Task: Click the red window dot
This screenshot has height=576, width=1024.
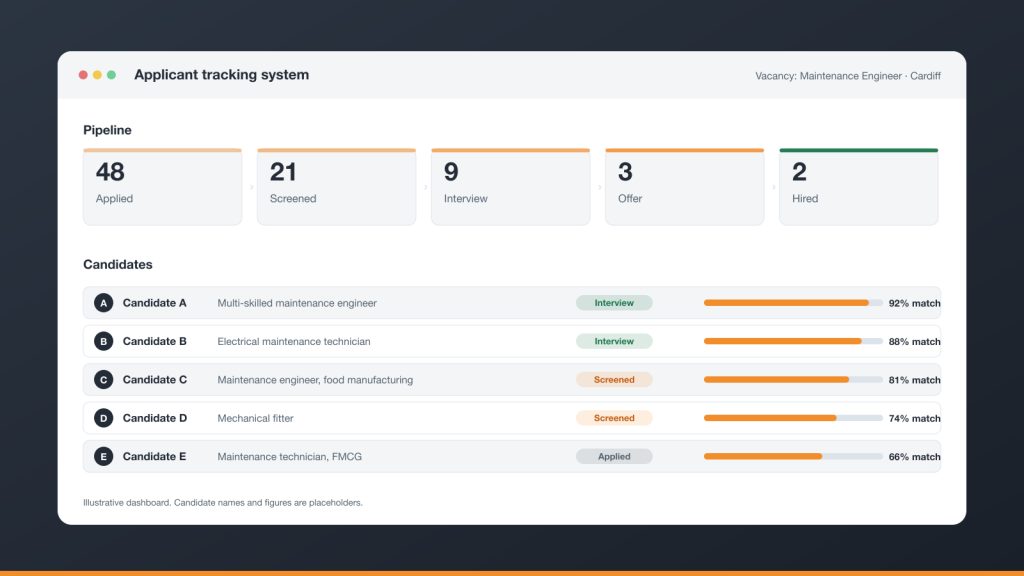Action: [83, 75]
